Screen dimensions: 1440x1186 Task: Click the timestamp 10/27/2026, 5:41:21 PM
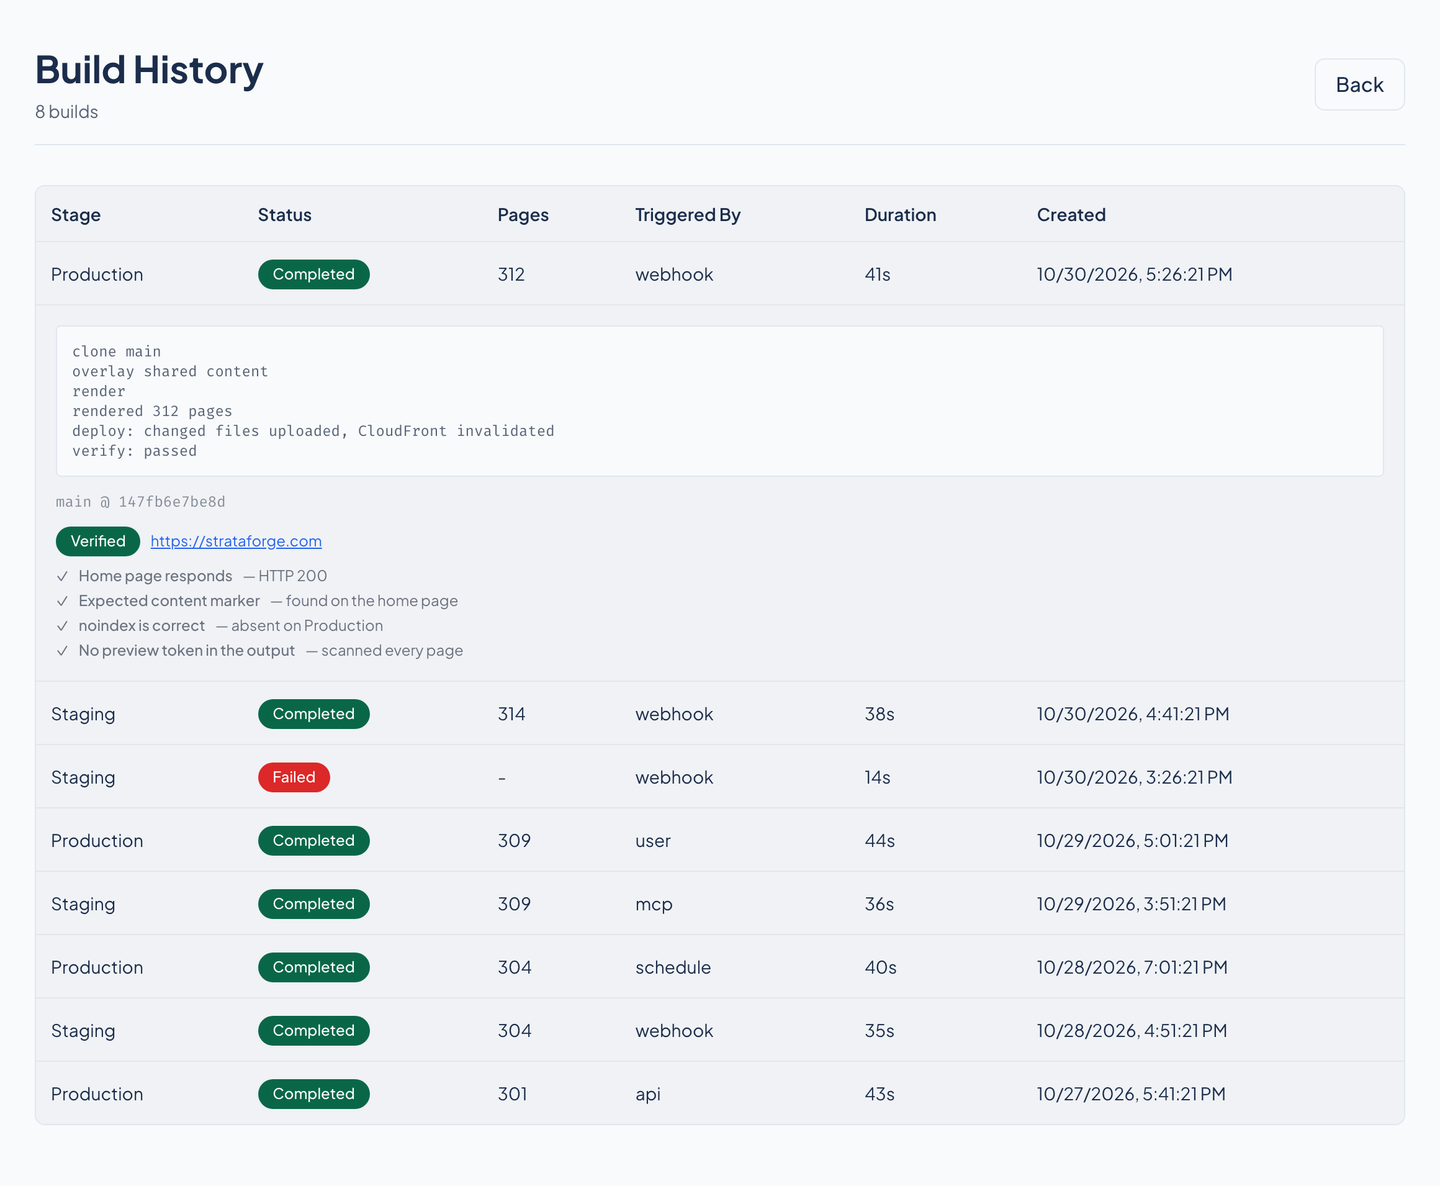coord(1131,1094)
